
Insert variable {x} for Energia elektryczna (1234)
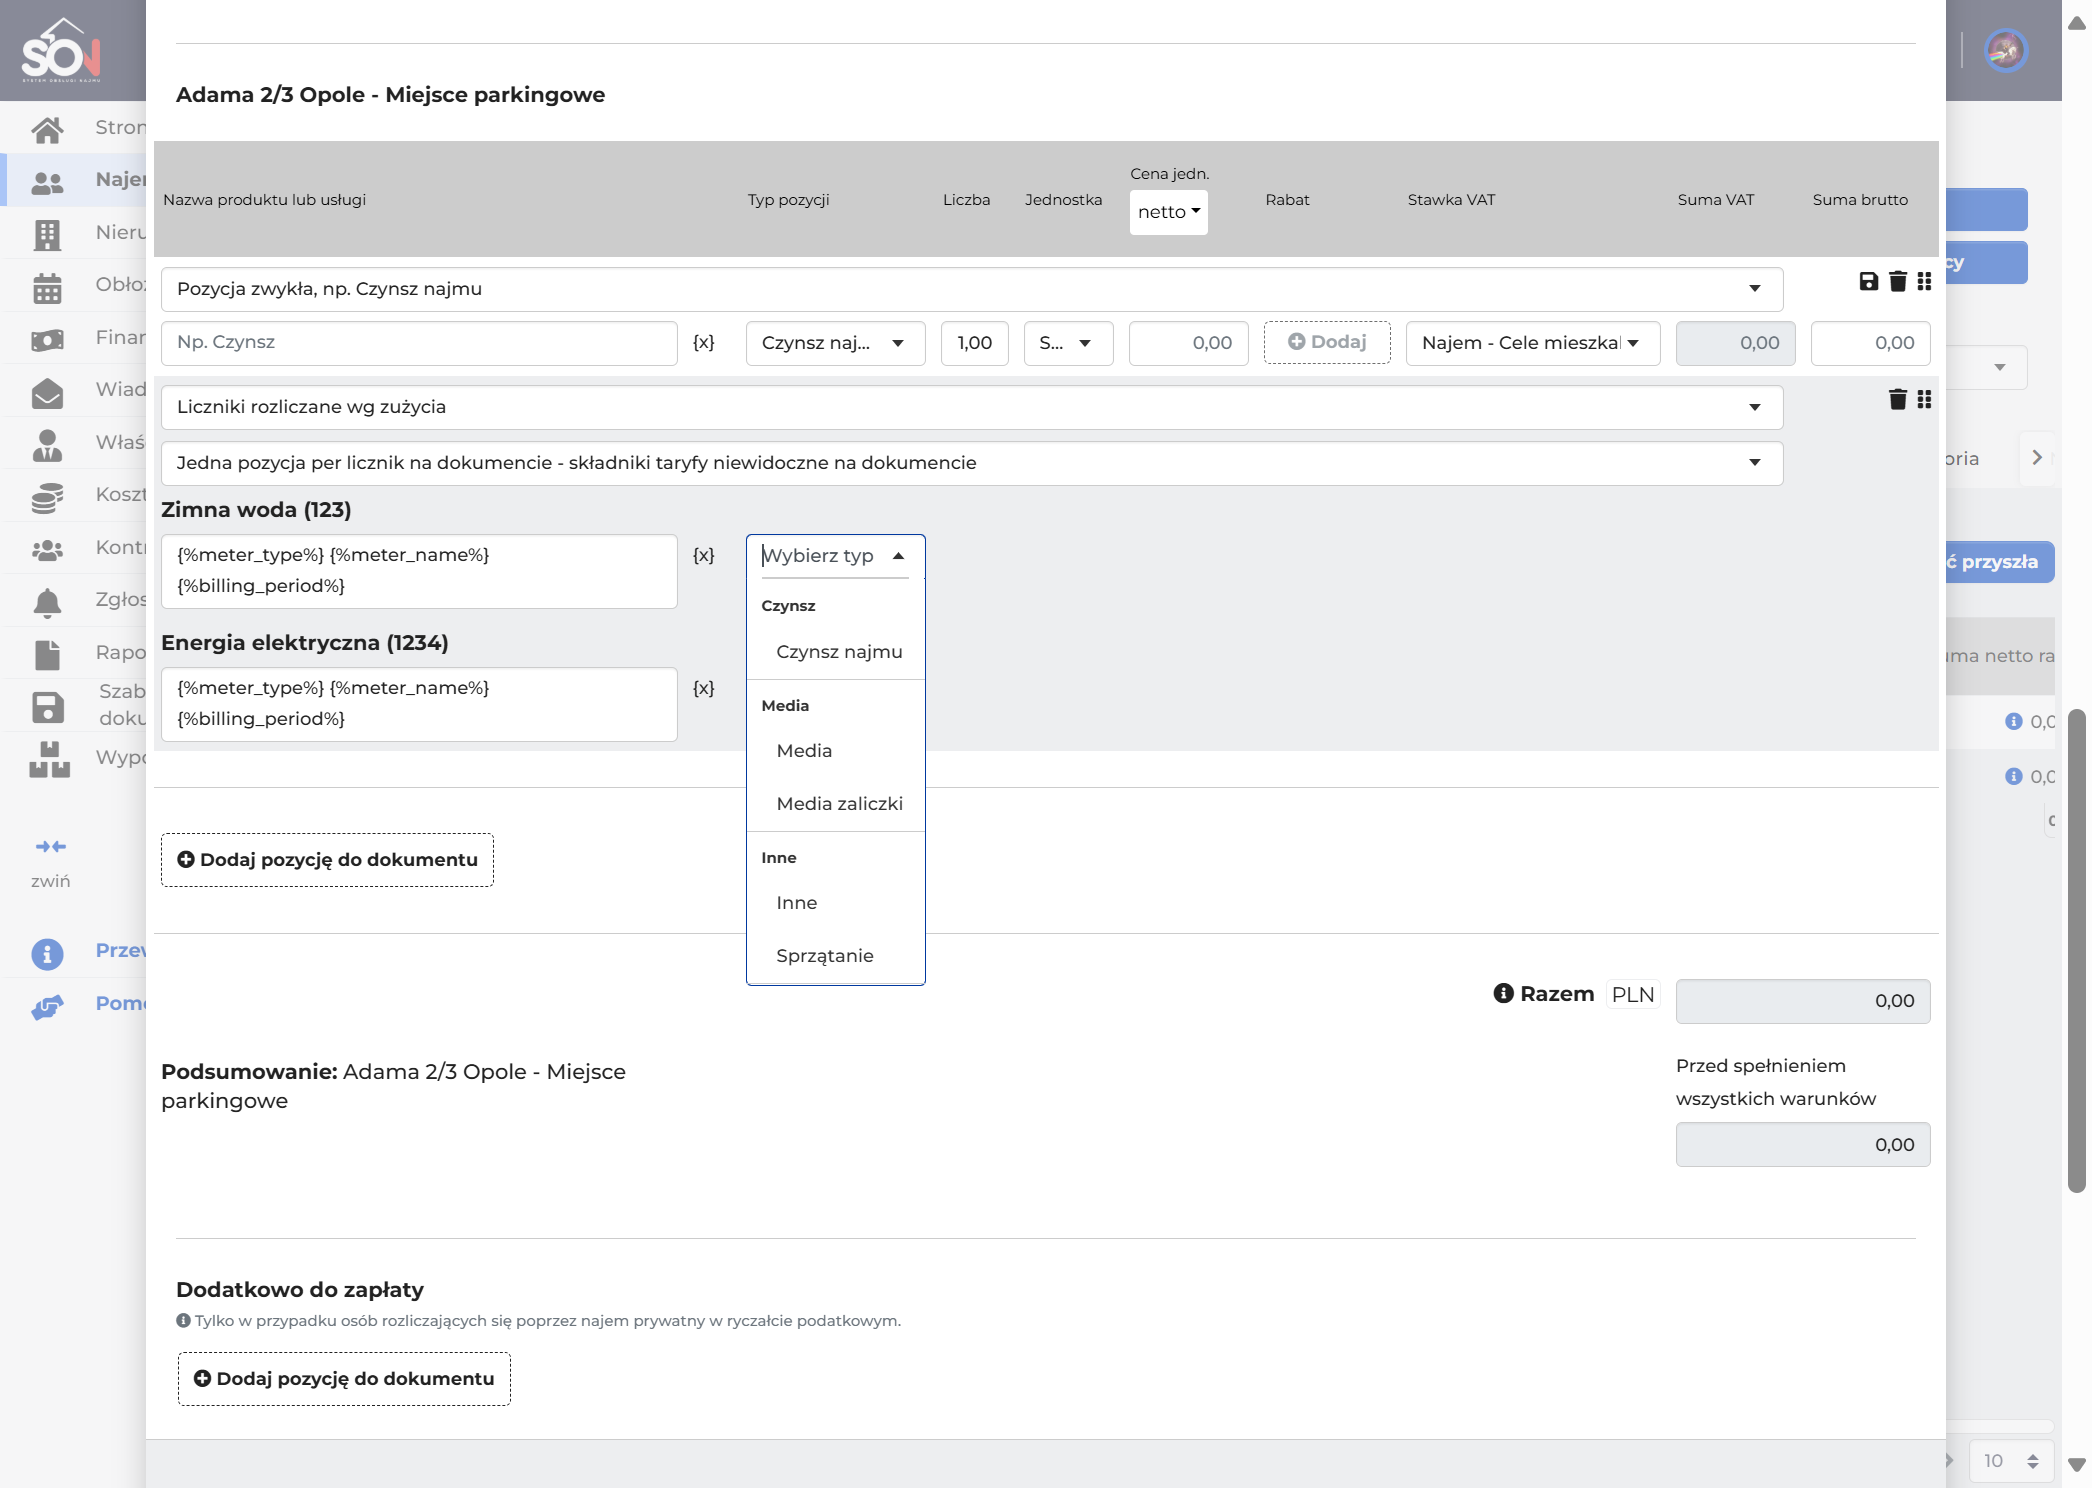(703, 688)
